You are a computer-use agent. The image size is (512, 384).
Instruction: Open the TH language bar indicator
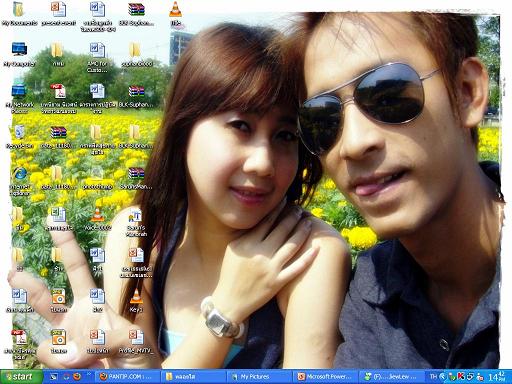(x=433, y=377)
